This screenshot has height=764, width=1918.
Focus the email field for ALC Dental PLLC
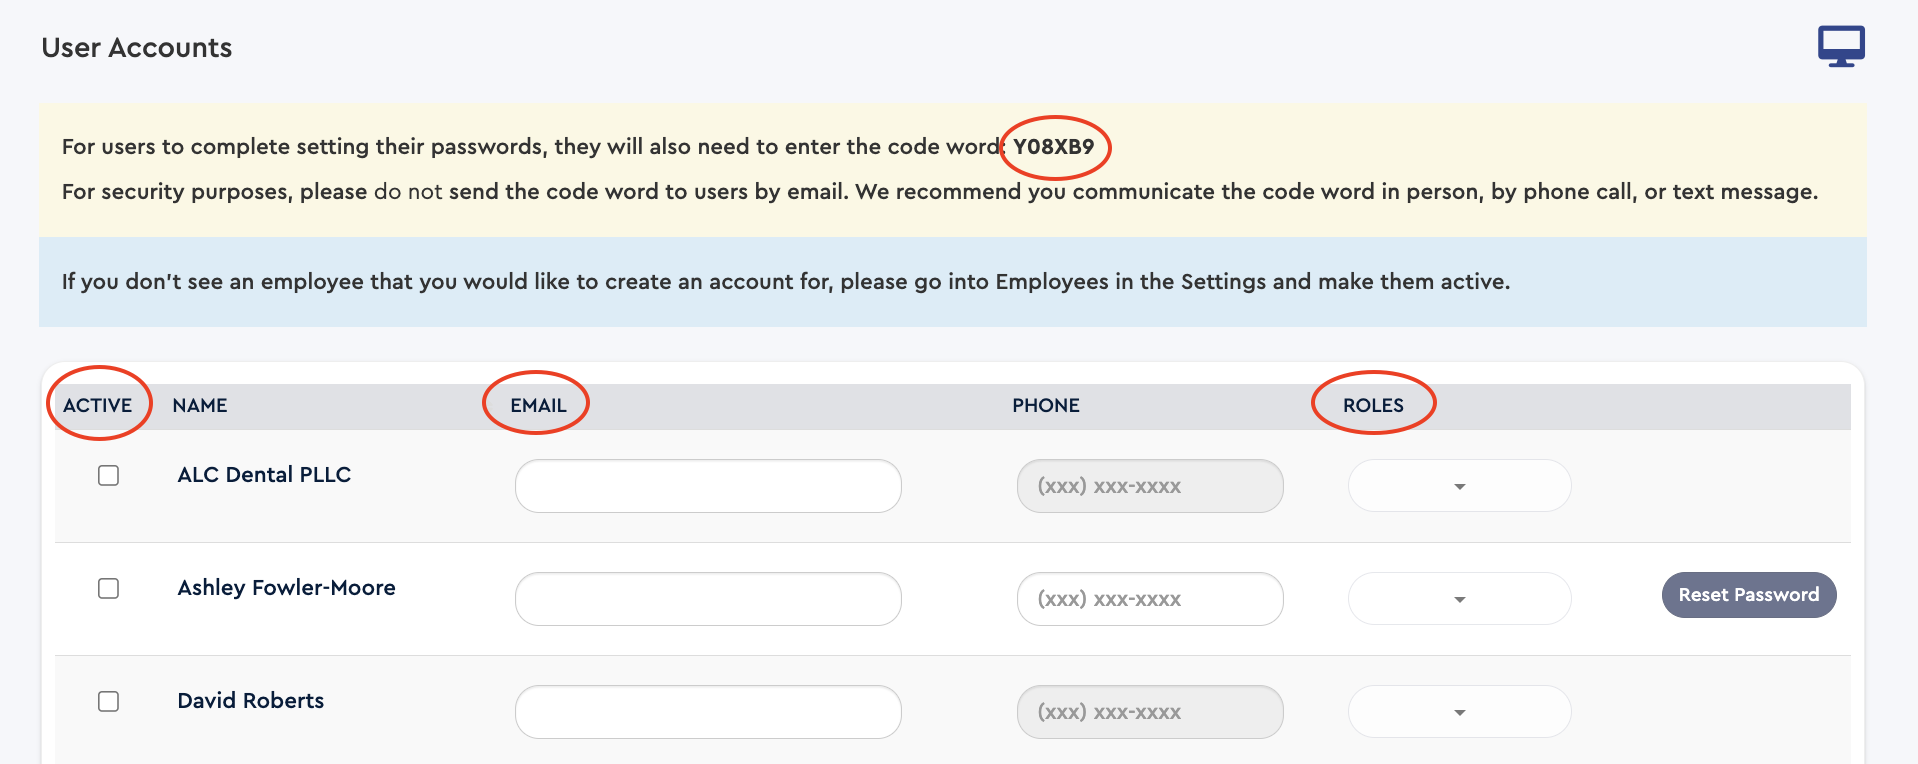click(x=708, y=486)
